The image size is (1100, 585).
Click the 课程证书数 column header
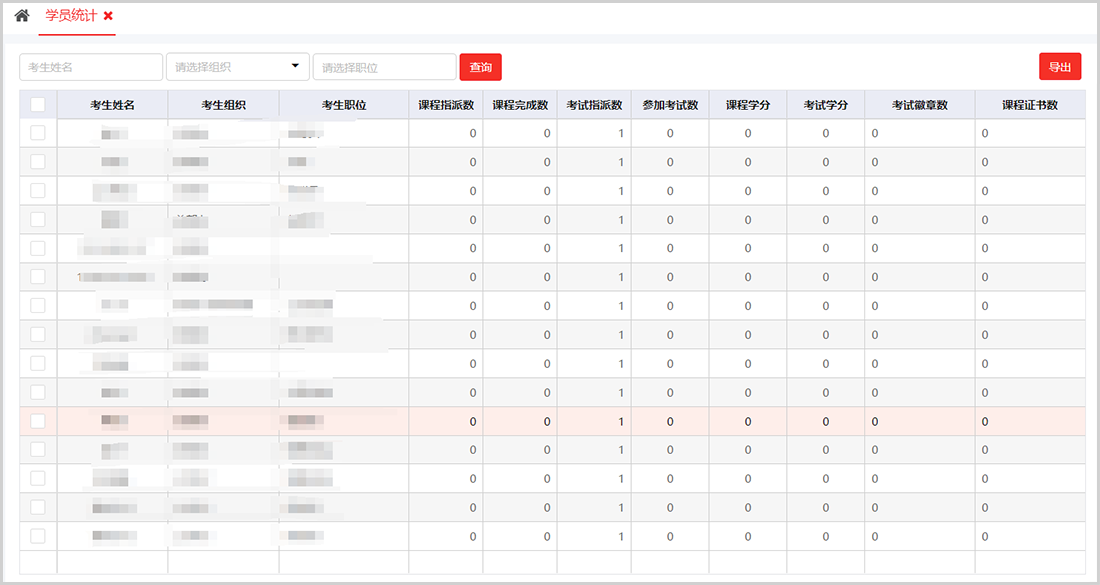tap(1030, 105)
